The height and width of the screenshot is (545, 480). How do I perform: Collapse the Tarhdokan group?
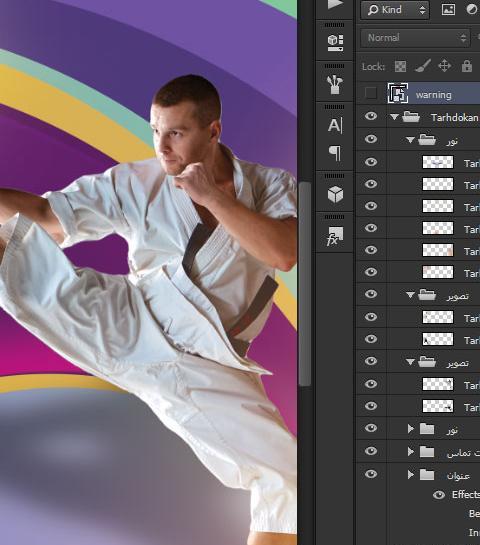394,117
